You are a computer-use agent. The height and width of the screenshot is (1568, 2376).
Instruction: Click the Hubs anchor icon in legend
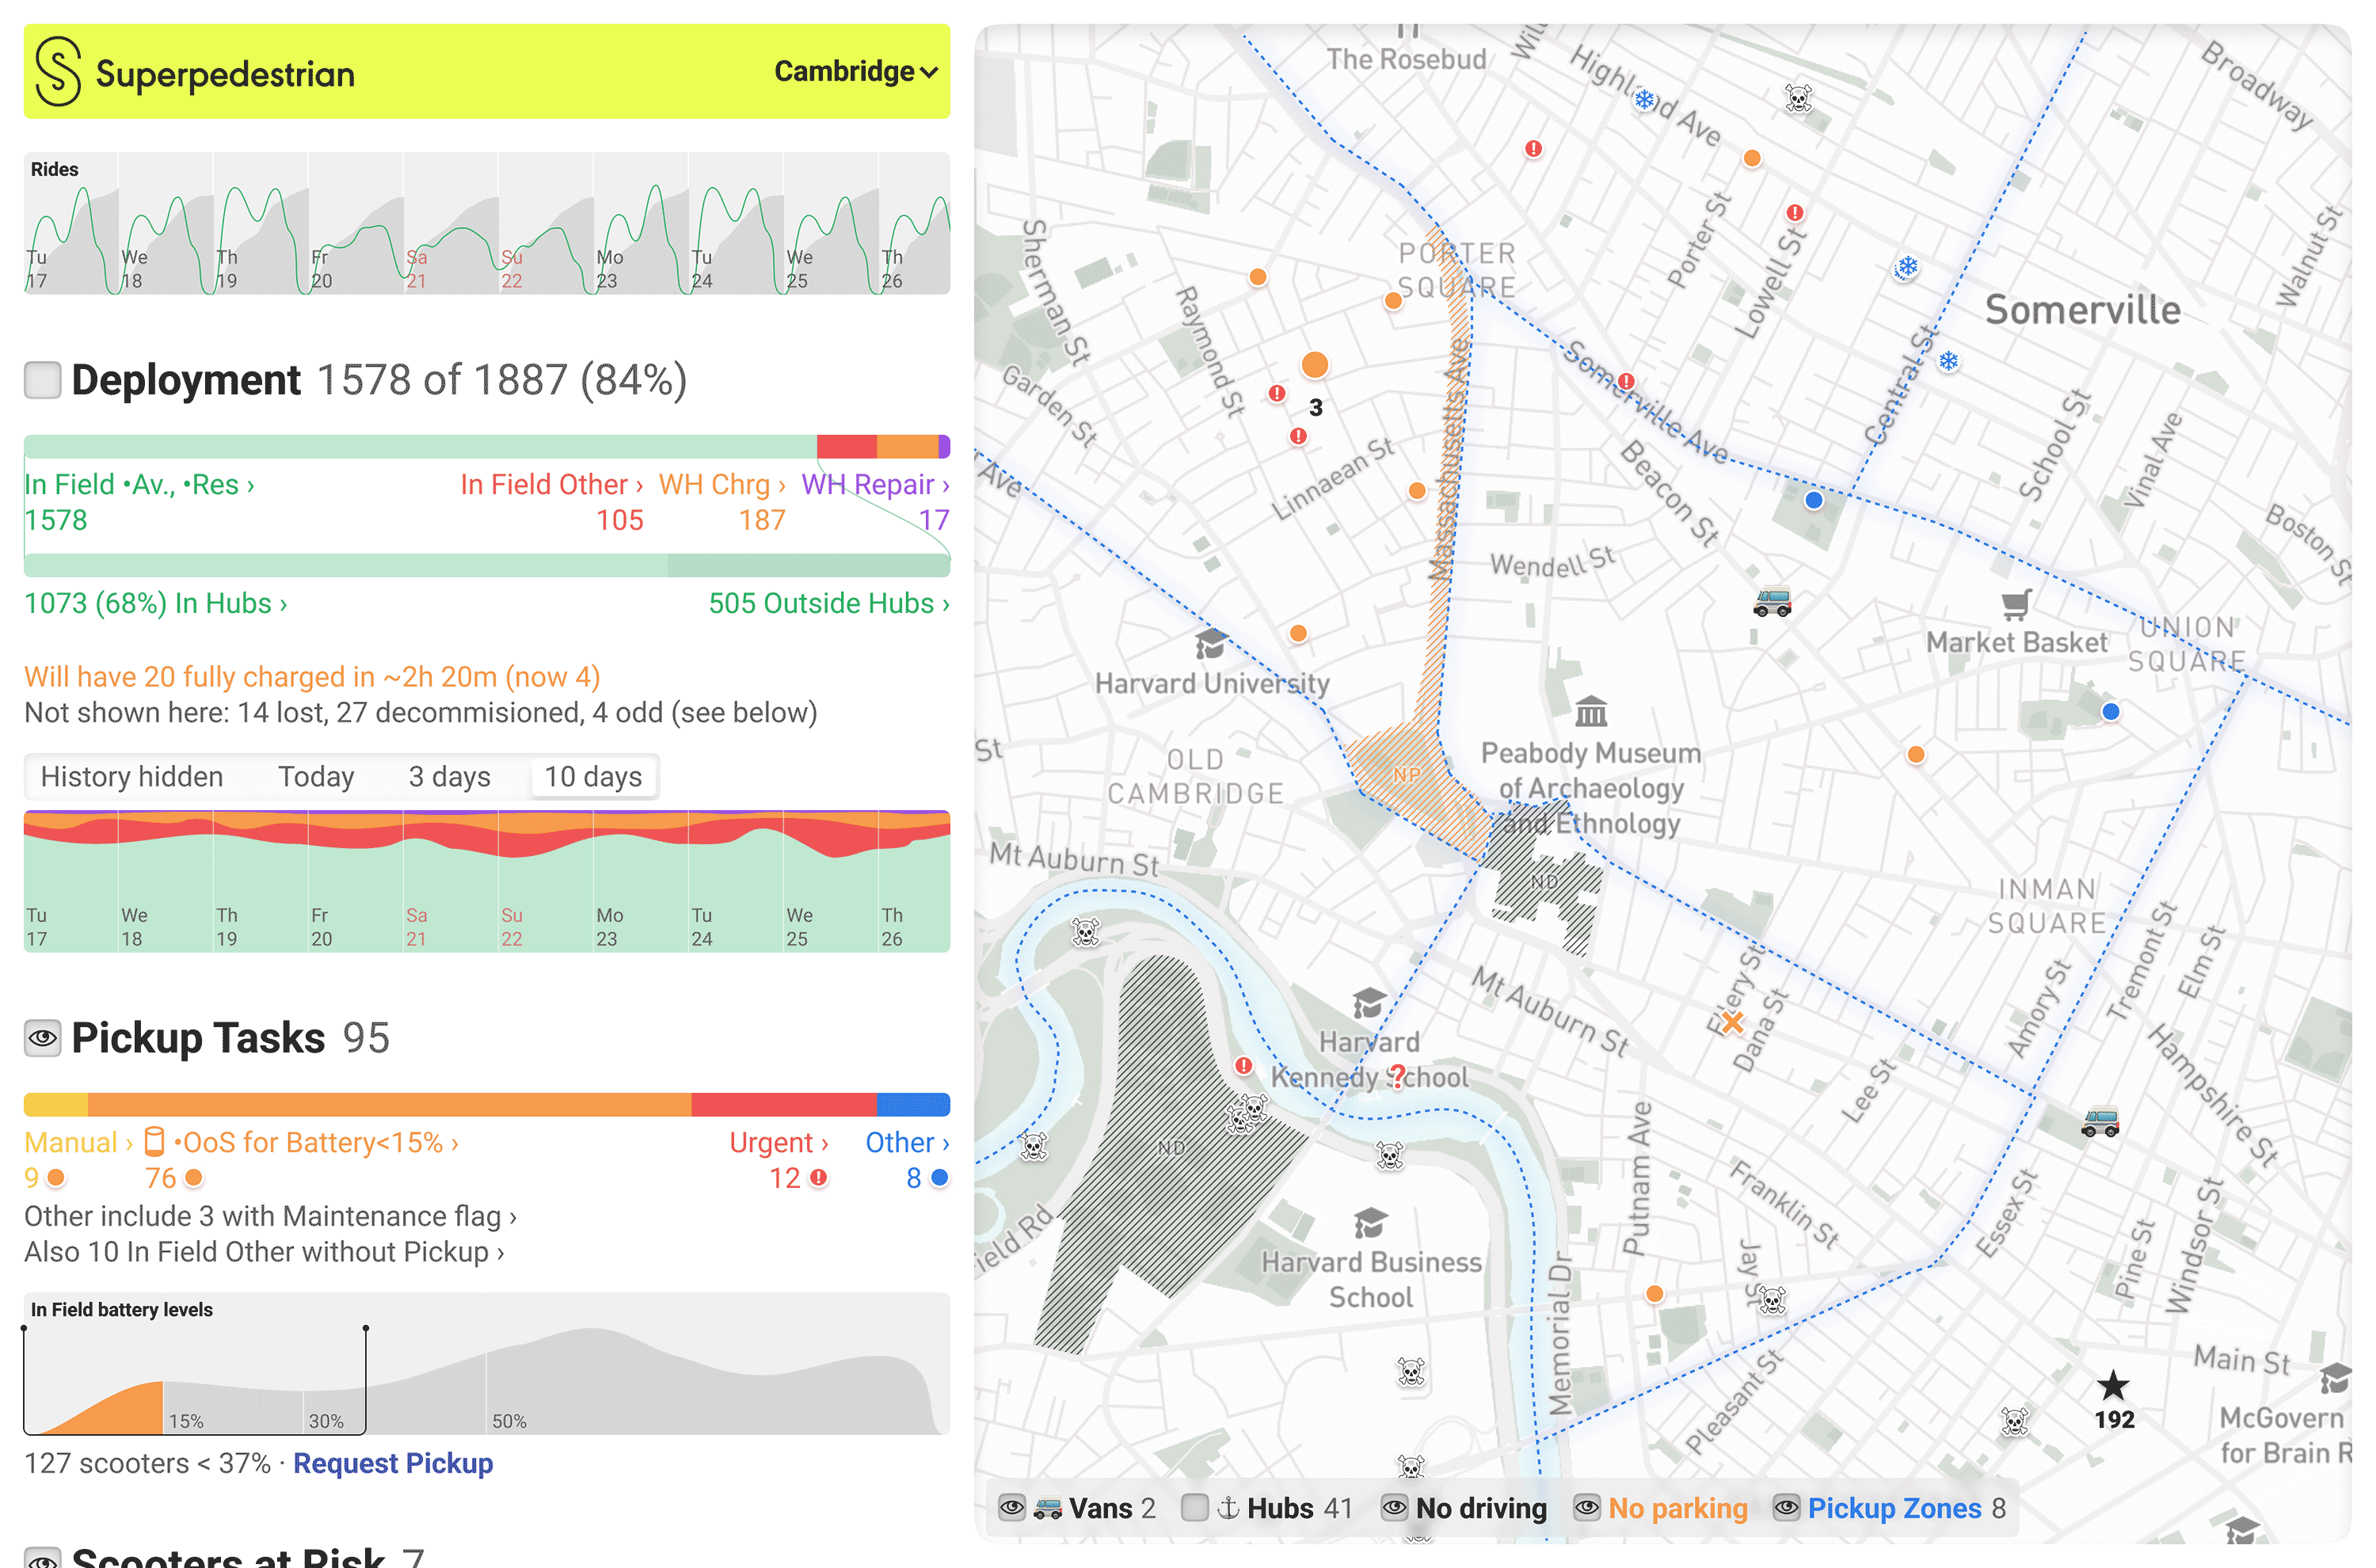pos(1228,1508)
